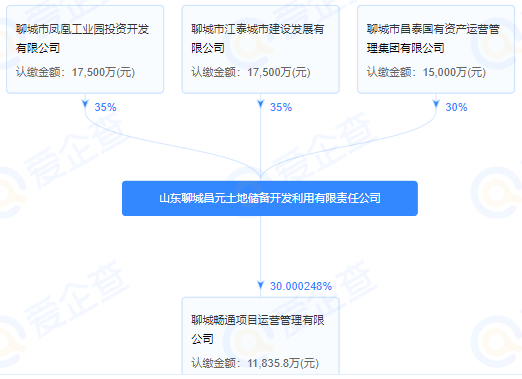The height and width of the screenshot is (379, 522).
Task: Click the 30% label under 昌泰国有资产 card
Action: pyautogui.click(x=456, y=107)
